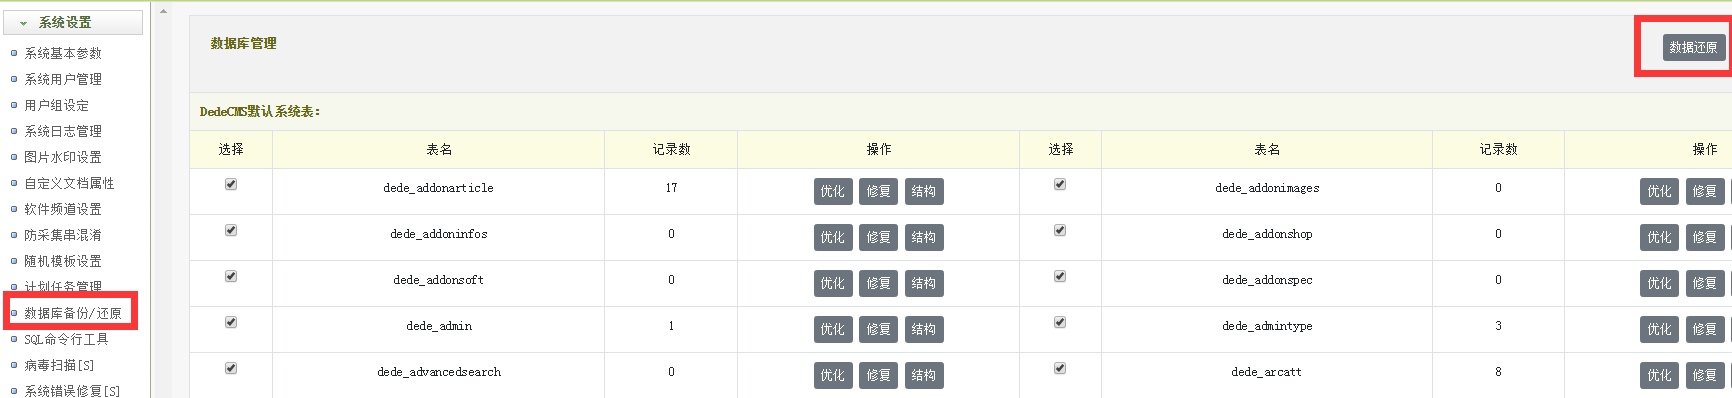Viewport: 1732px width, 398px height.
Task: View structure of dede_addonsoft table
Action: [924, 283]
